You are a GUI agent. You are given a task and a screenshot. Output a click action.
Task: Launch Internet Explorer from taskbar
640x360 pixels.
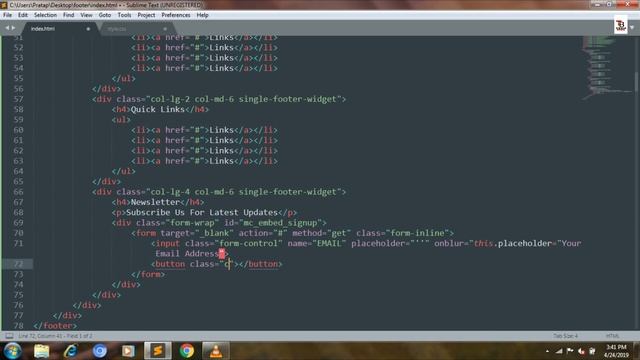(x=70, y=351)
